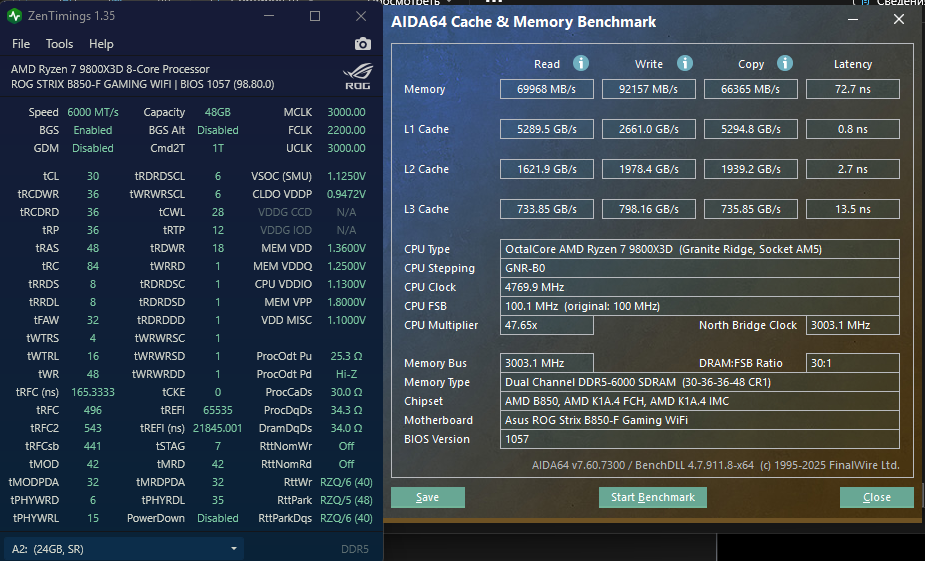The width and height of the screenshot is (925, 561).
Task: Select the L3 Cache Copy value 735.85 GB/s
Action: pos(751,209)
